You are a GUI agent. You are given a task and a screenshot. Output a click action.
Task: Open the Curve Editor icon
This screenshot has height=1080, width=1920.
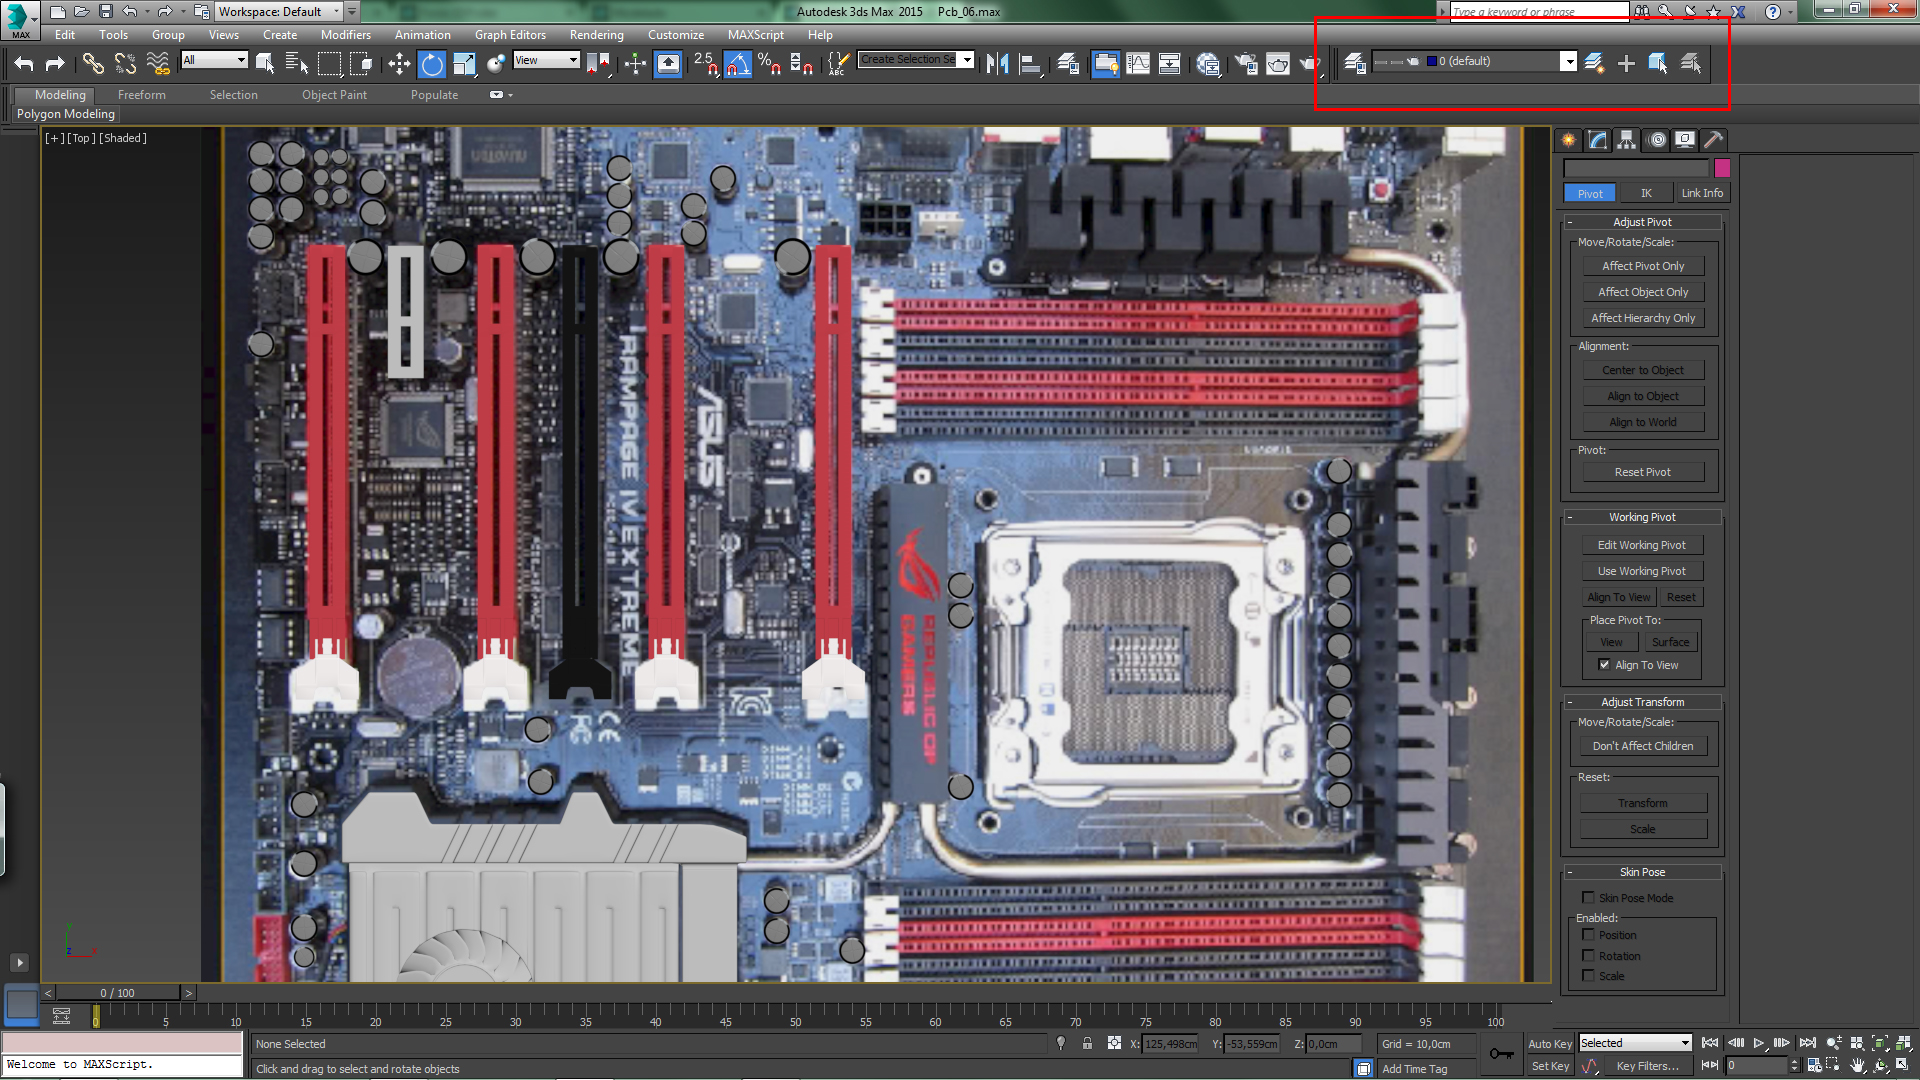1138,64
